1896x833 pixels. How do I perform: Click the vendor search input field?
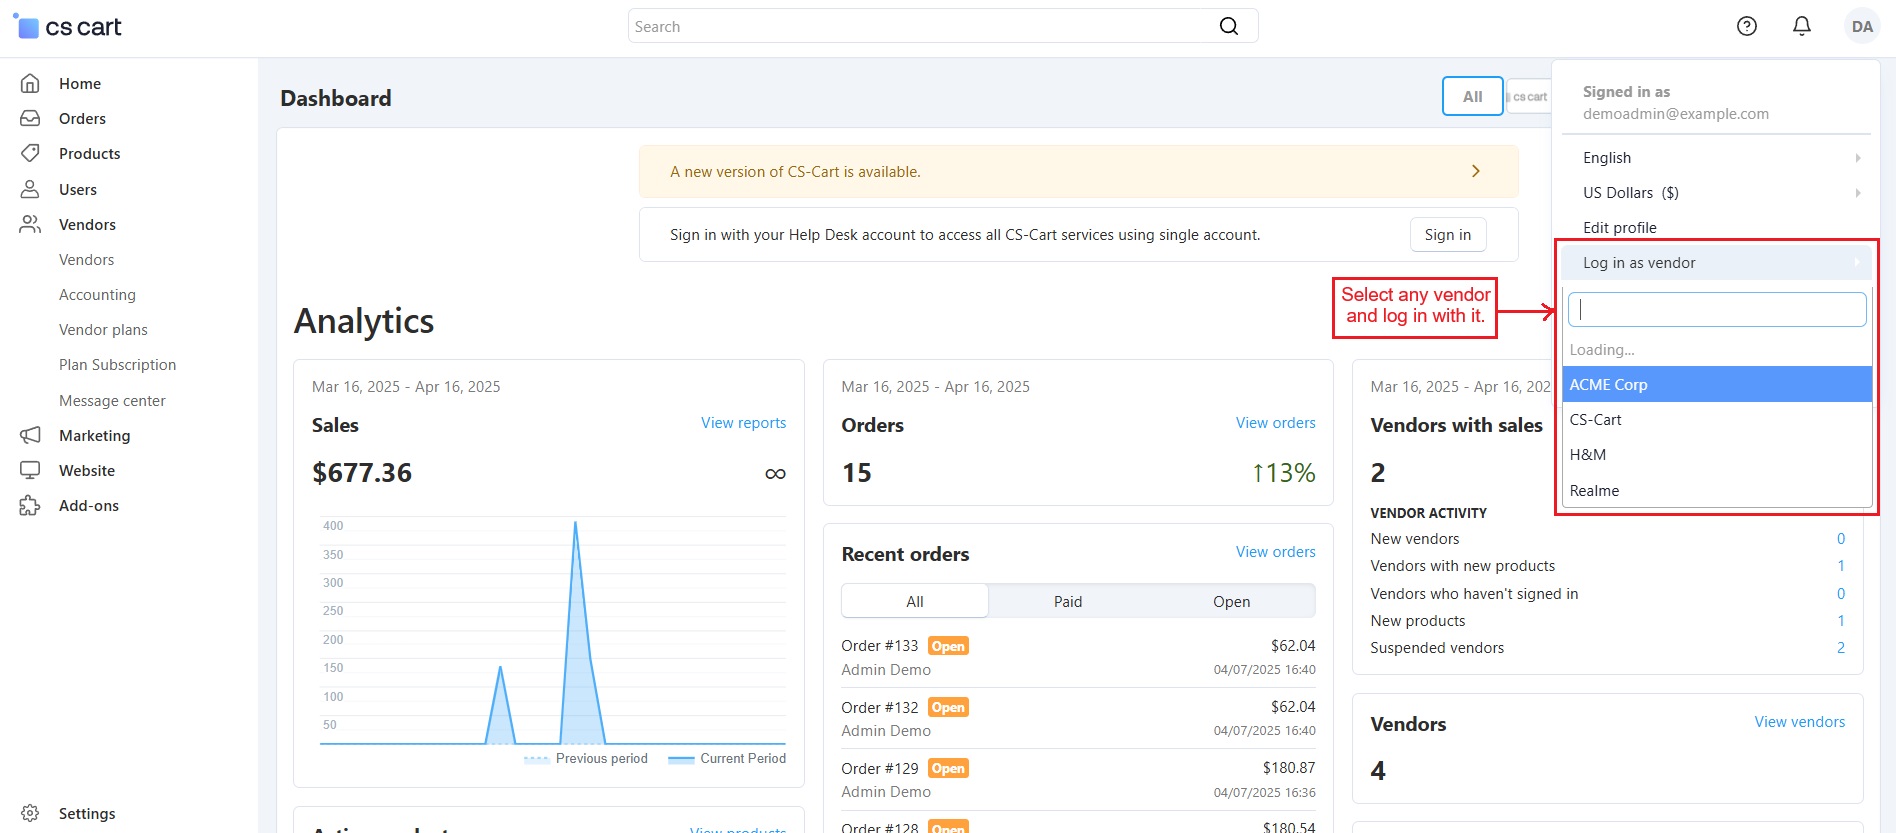point(1716,310)
